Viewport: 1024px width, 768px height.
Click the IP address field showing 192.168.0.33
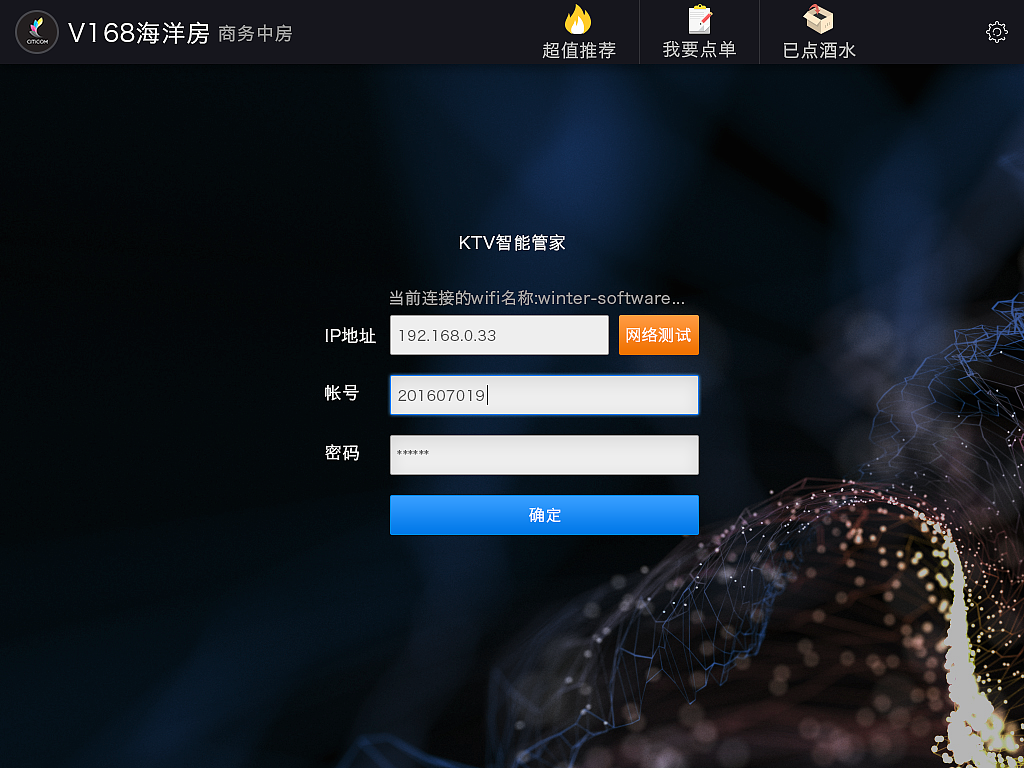click(499, 335)
